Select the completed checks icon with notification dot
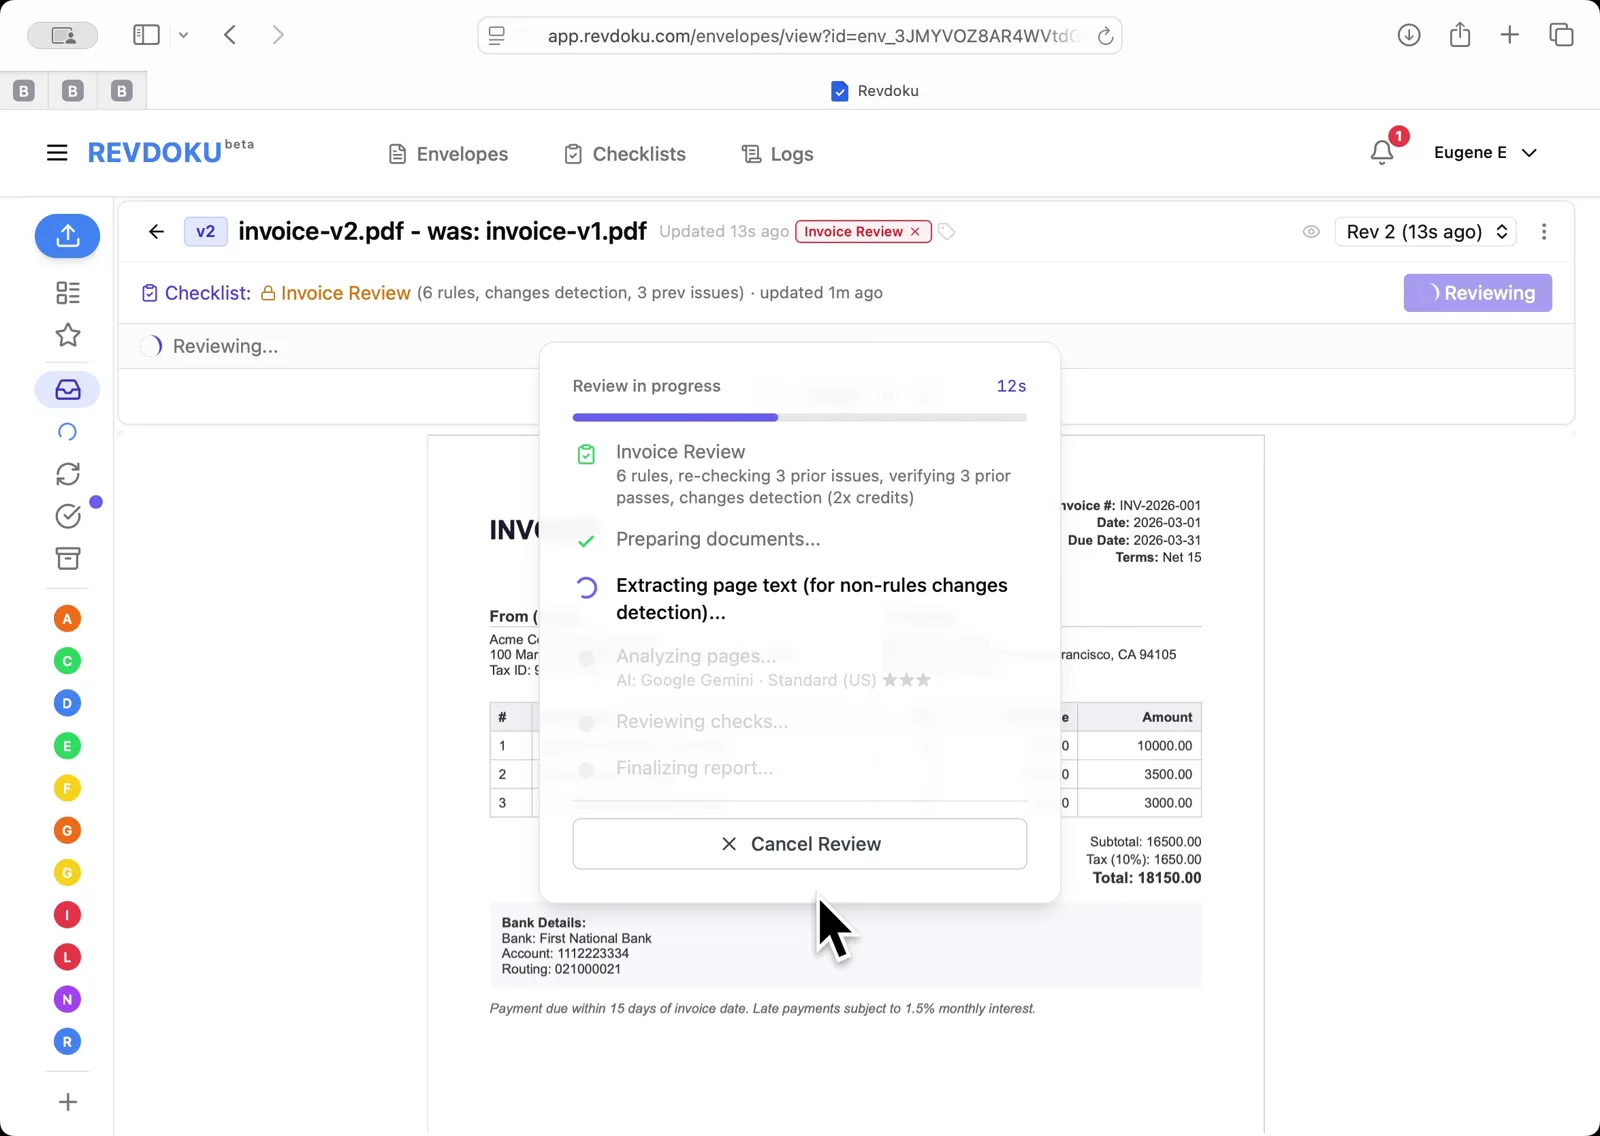The width and height of the screenshot is (1600, 1136). [x=67, y=516]
